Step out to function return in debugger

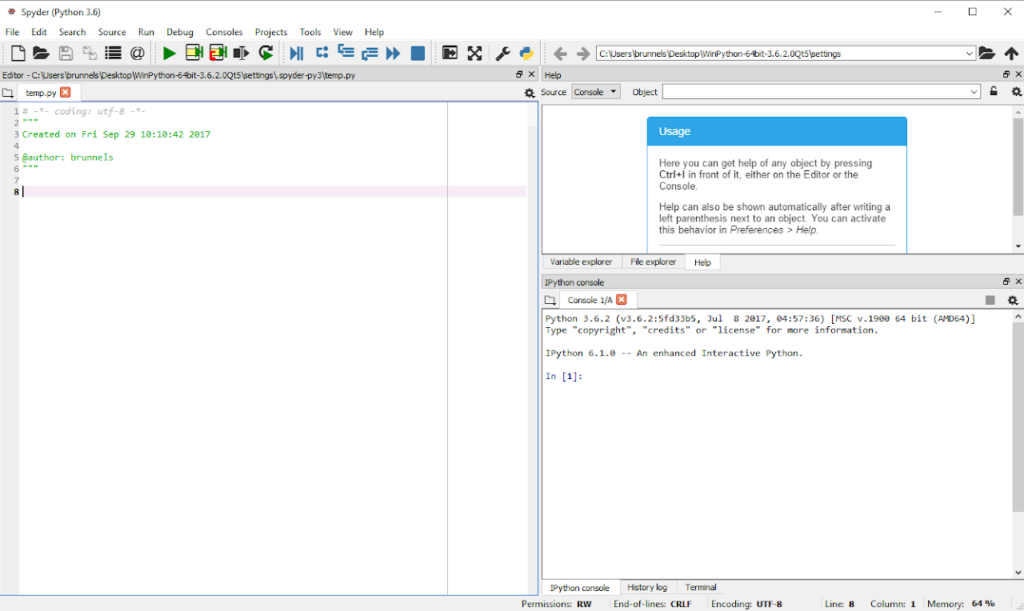click(x=370, y=53)
